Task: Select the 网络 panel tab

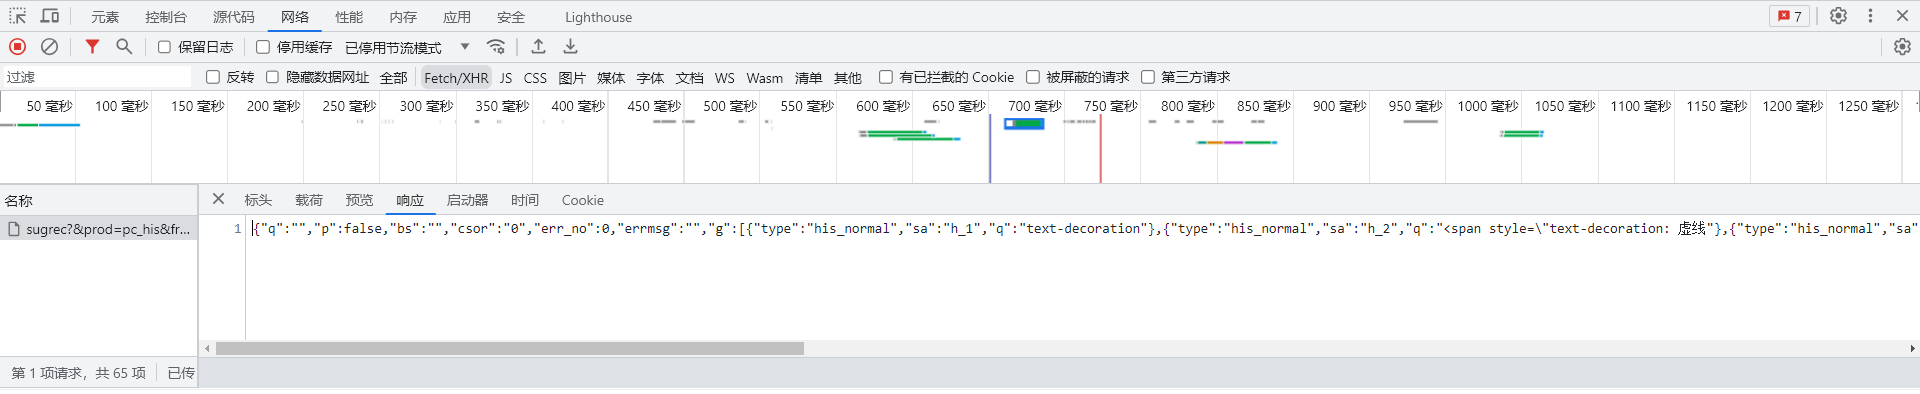Action: point(295,17)
